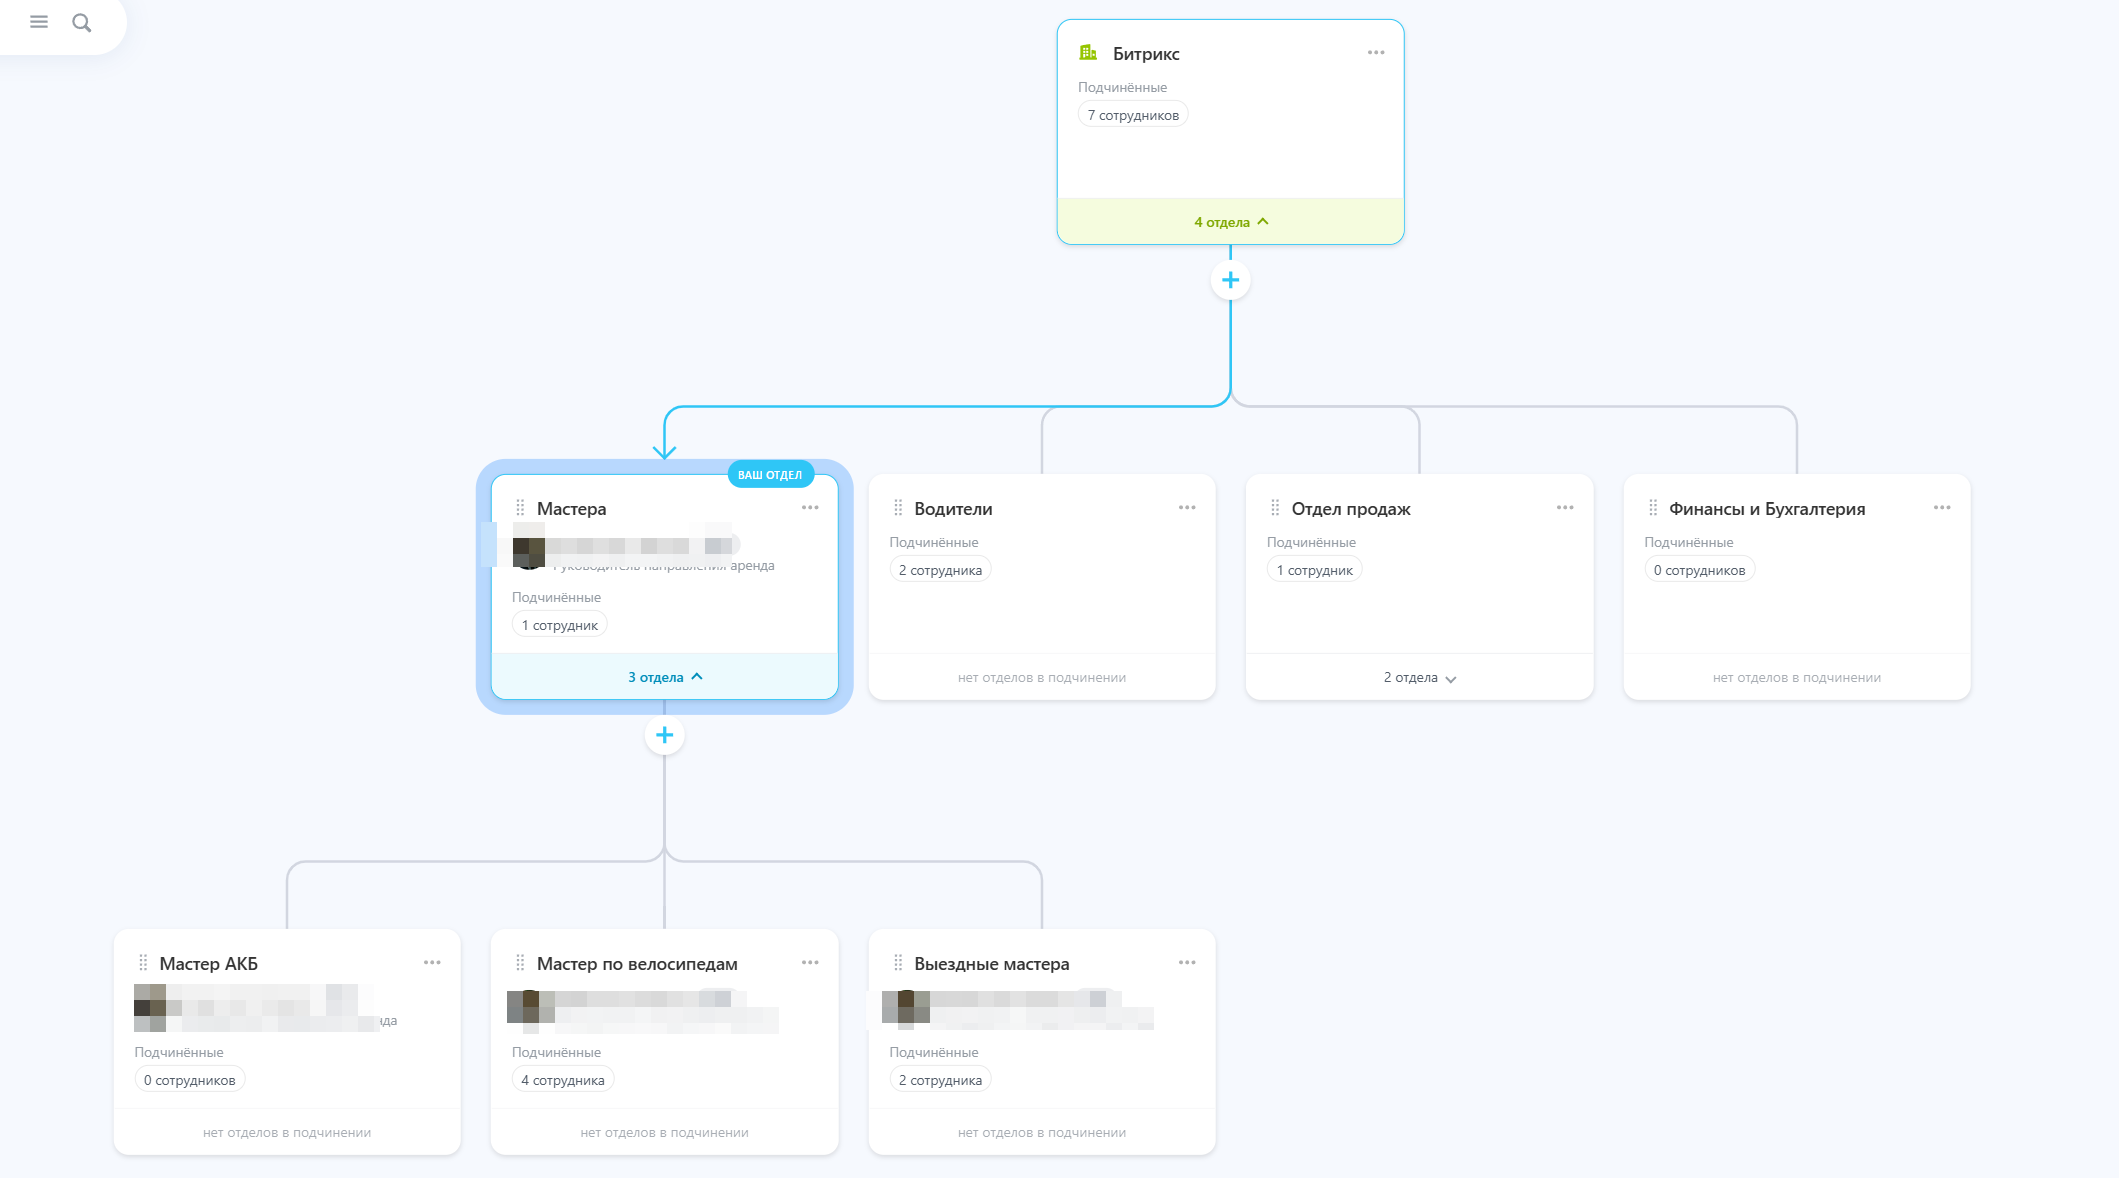Screen dimensions: 2119x1178
Task: Grab the drag handle of Отдел продаж
Action: click(1275, 508)
